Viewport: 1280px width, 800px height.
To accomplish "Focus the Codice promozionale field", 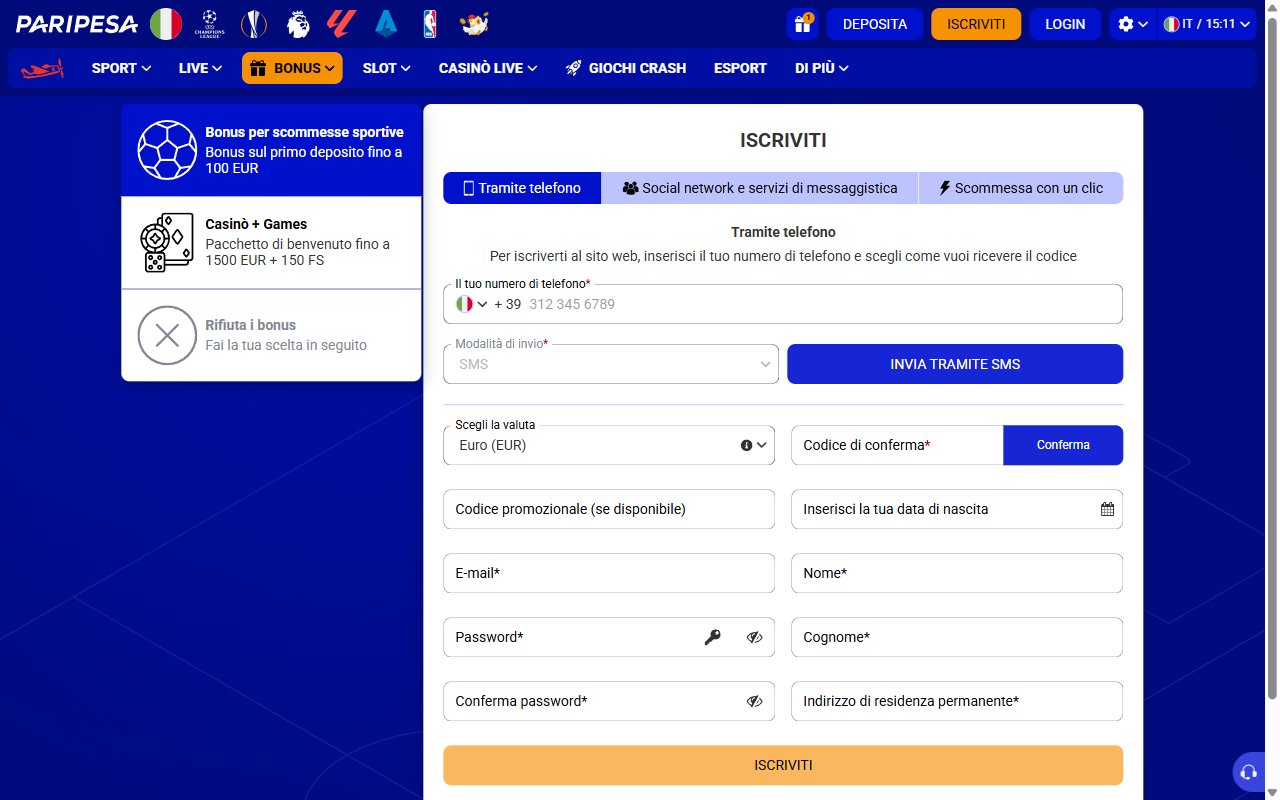I will tap(609, 509).
